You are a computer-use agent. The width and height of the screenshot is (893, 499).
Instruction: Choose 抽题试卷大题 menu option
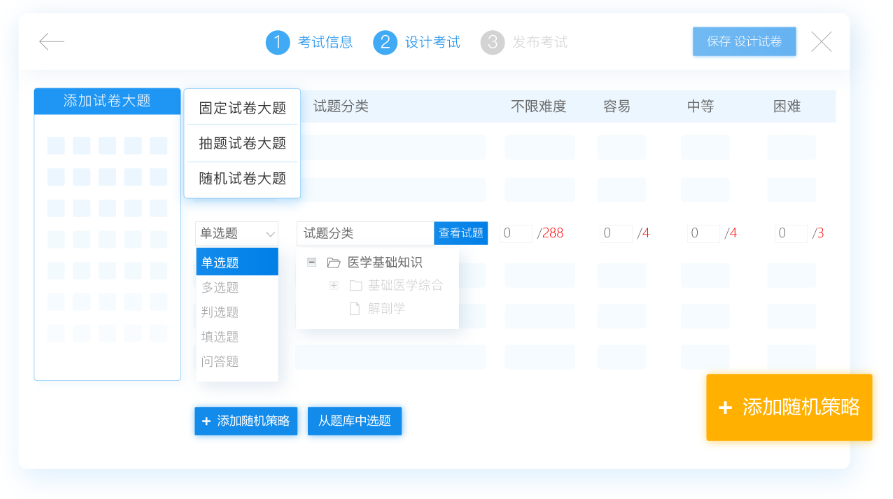[x=242, y=143]
